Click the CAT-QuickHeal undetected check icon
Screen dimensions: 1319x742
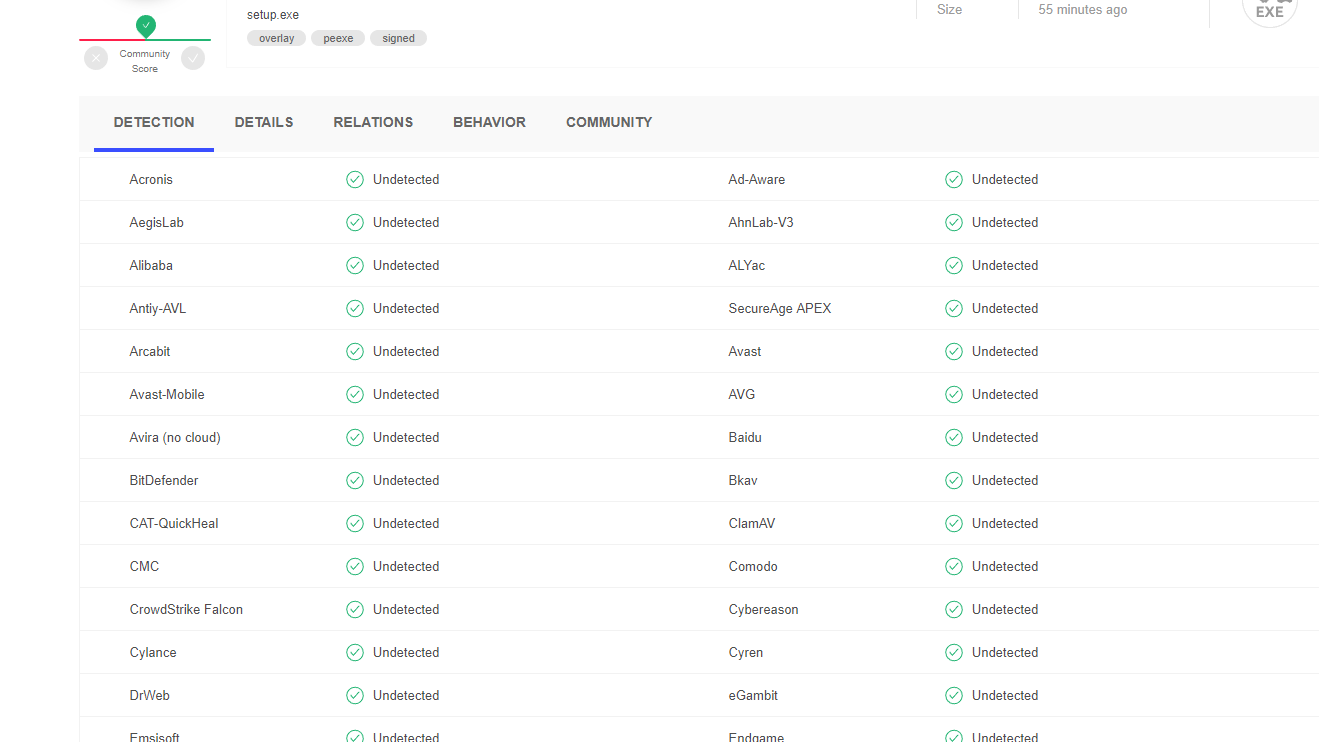(355, 523)
